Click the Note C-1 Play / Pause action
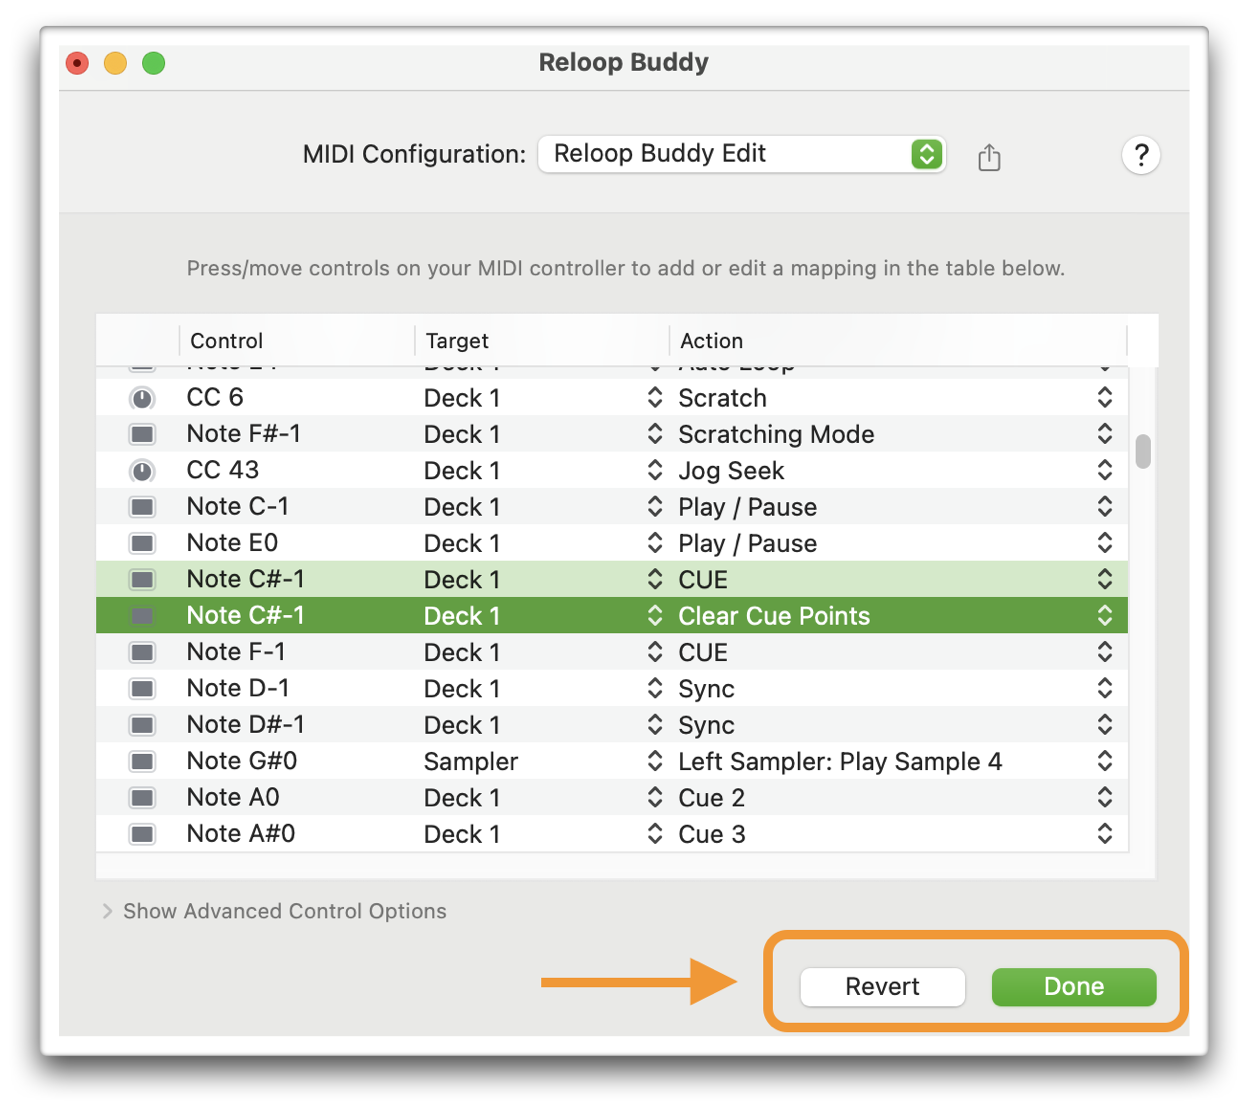The height and width of the screenshot is (1106, 1252). pyautogui.click(x=748, y=507)
